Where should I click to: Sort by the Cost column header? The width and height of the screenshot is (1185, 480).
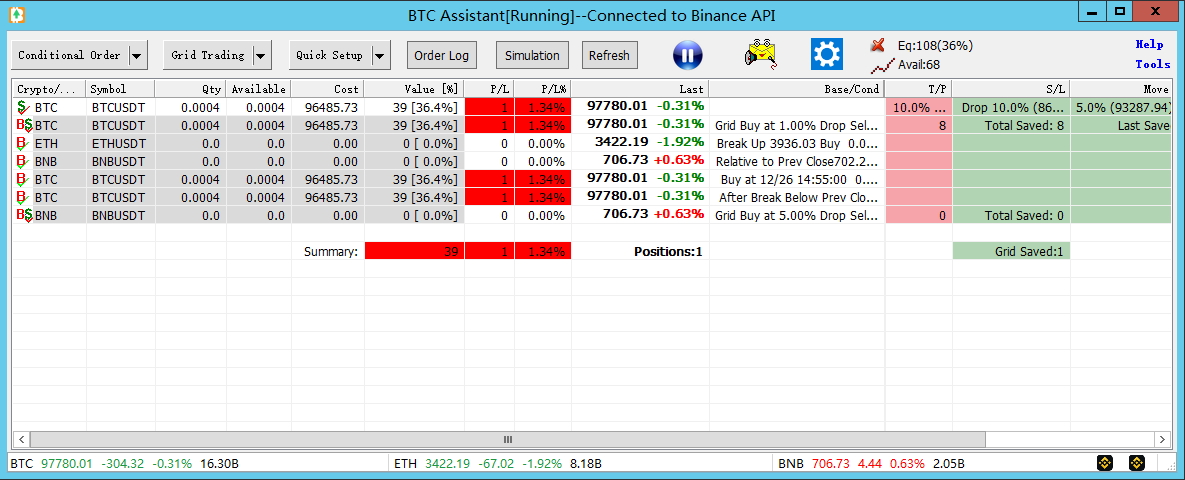(328, 89)
